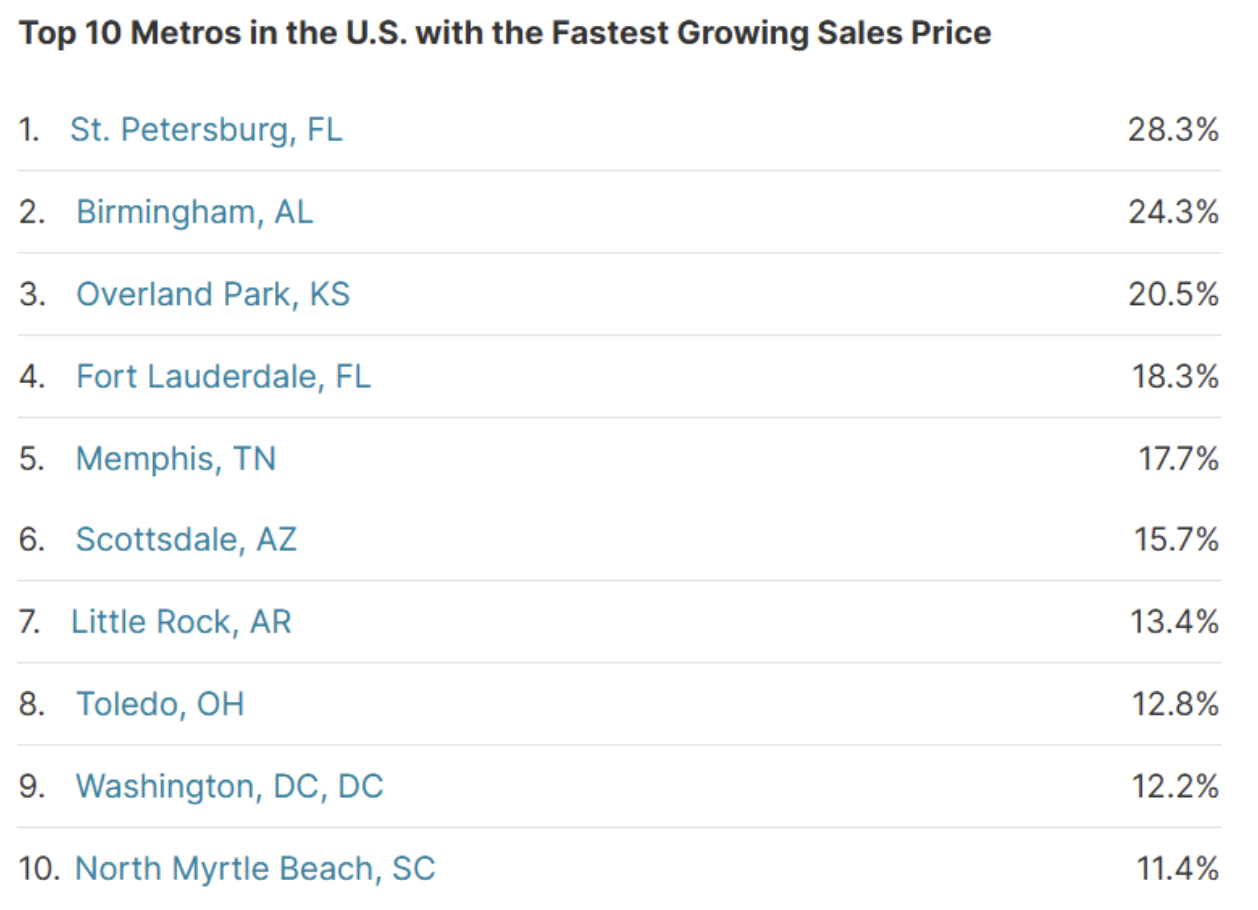This screenshot has width=1258, height=910.
Task: Click the 28.3% growth value
Action: pyautogui.click(x=1173, y=130)
